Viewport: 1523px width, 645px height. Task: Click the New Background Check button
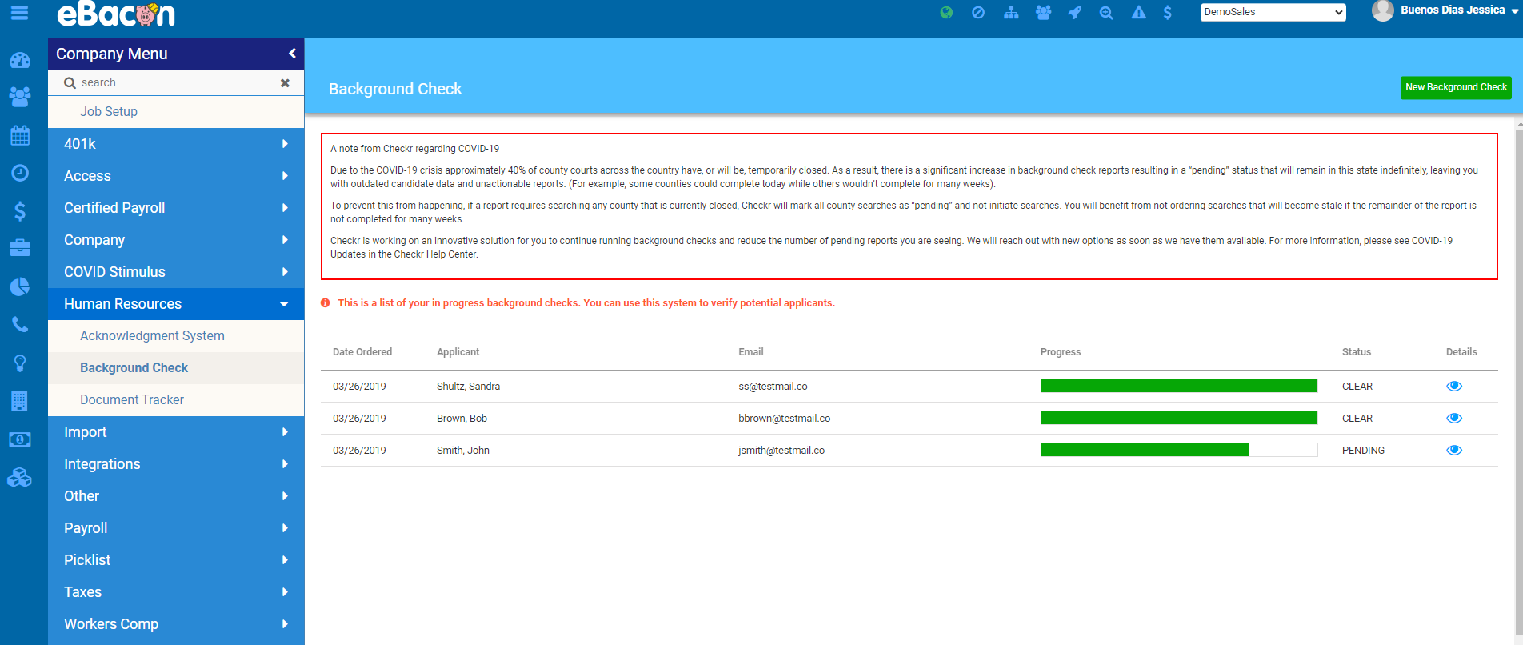[x=1456, y=87]
